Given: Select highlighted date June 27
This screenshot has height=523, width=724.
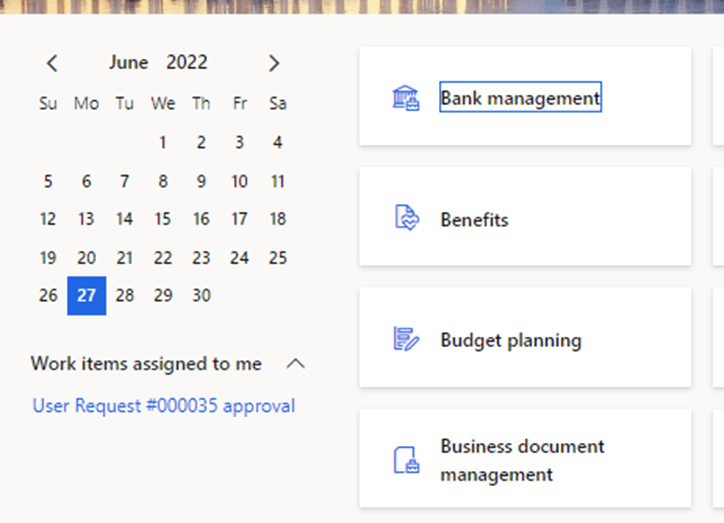Looking at the screenshot, I should click(86, 296).
